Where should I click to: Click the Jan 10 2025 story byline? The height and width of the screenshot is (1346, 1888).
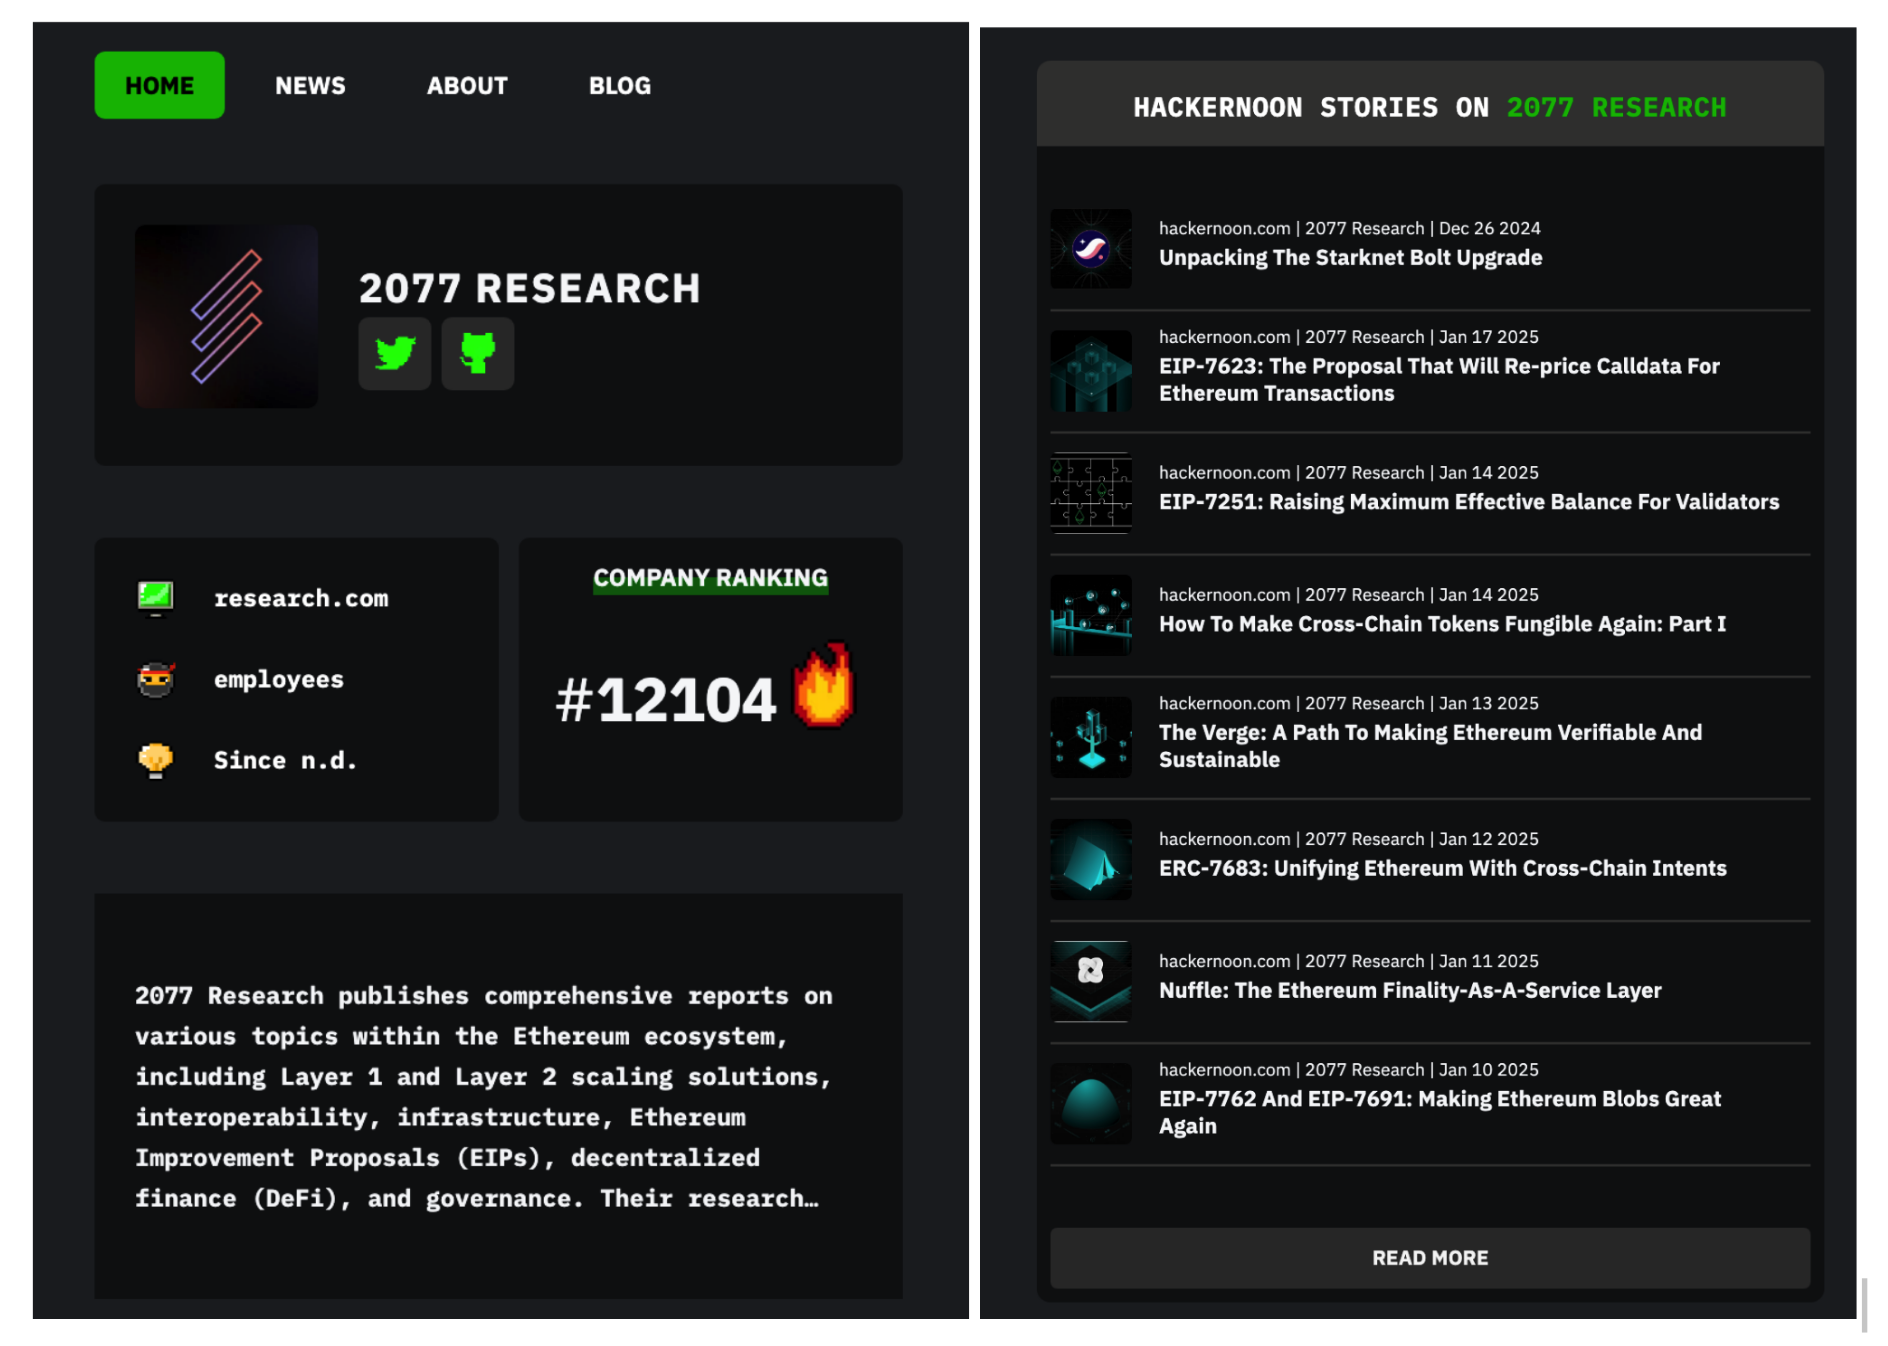pos(1348,1070)
